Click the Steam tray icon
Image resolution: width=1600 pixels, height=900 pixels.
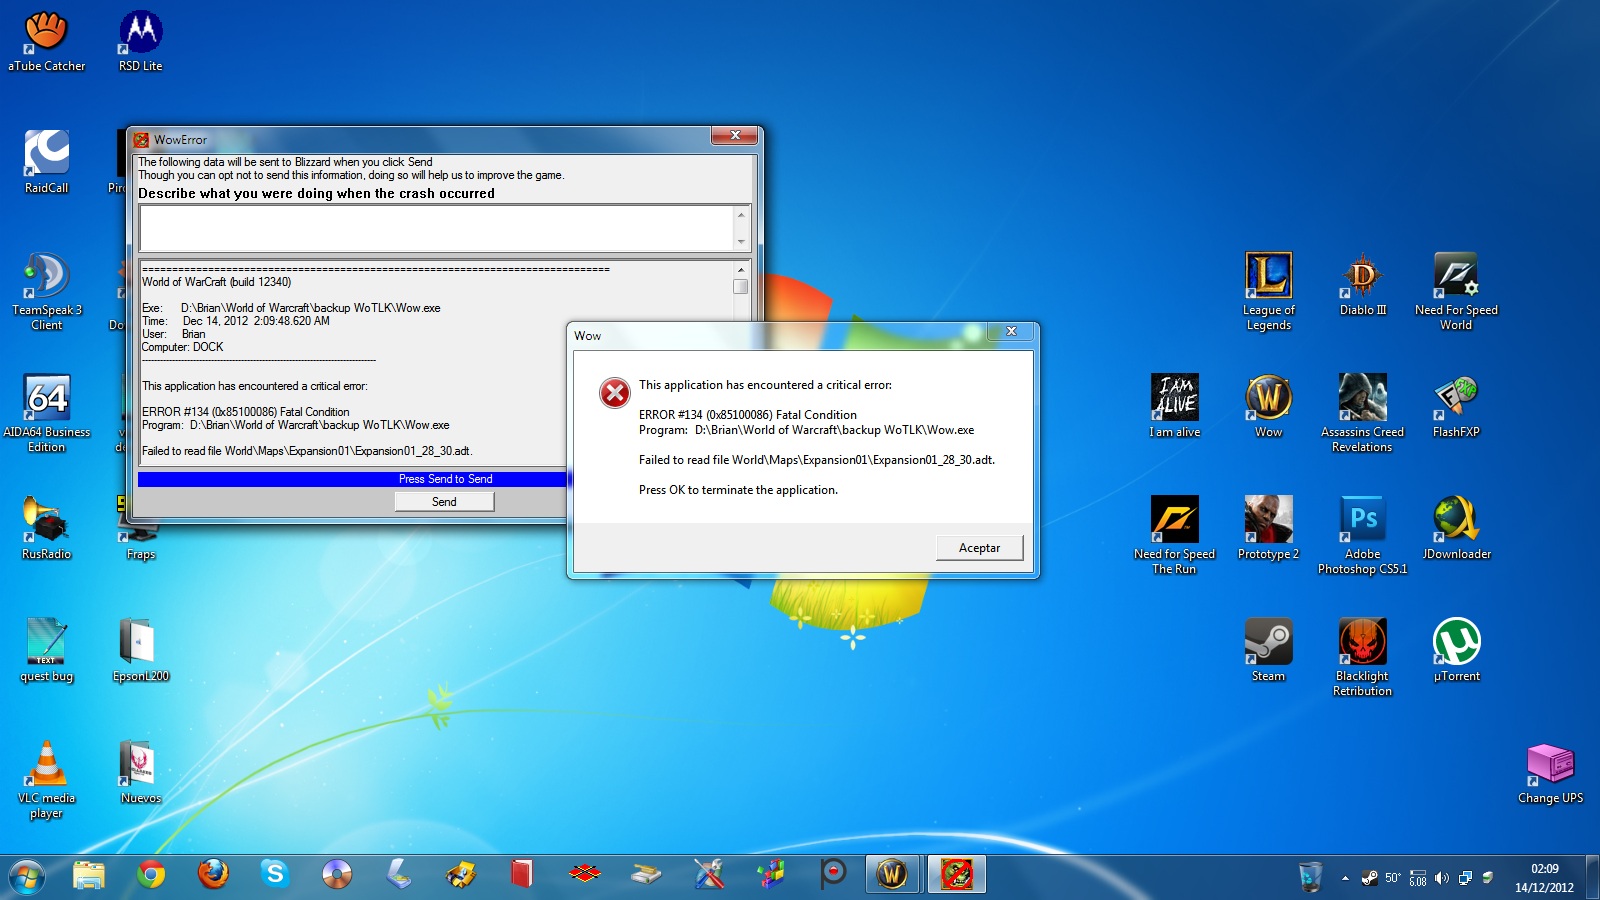point(1369,878)
